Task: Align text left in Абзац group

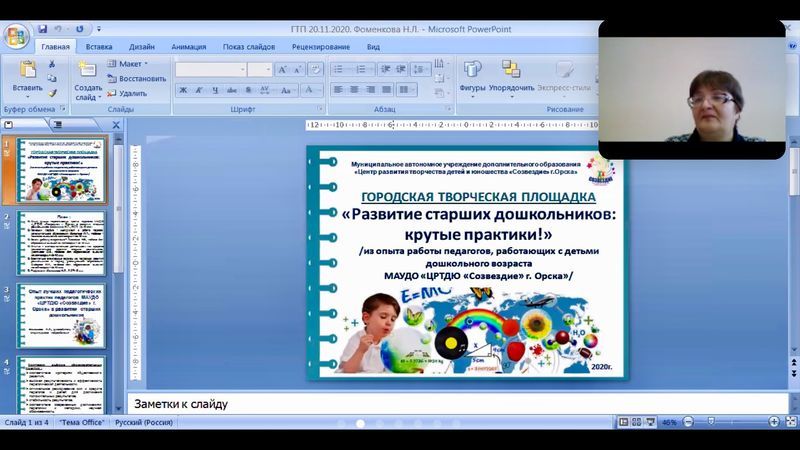Action: coord(338,90)
